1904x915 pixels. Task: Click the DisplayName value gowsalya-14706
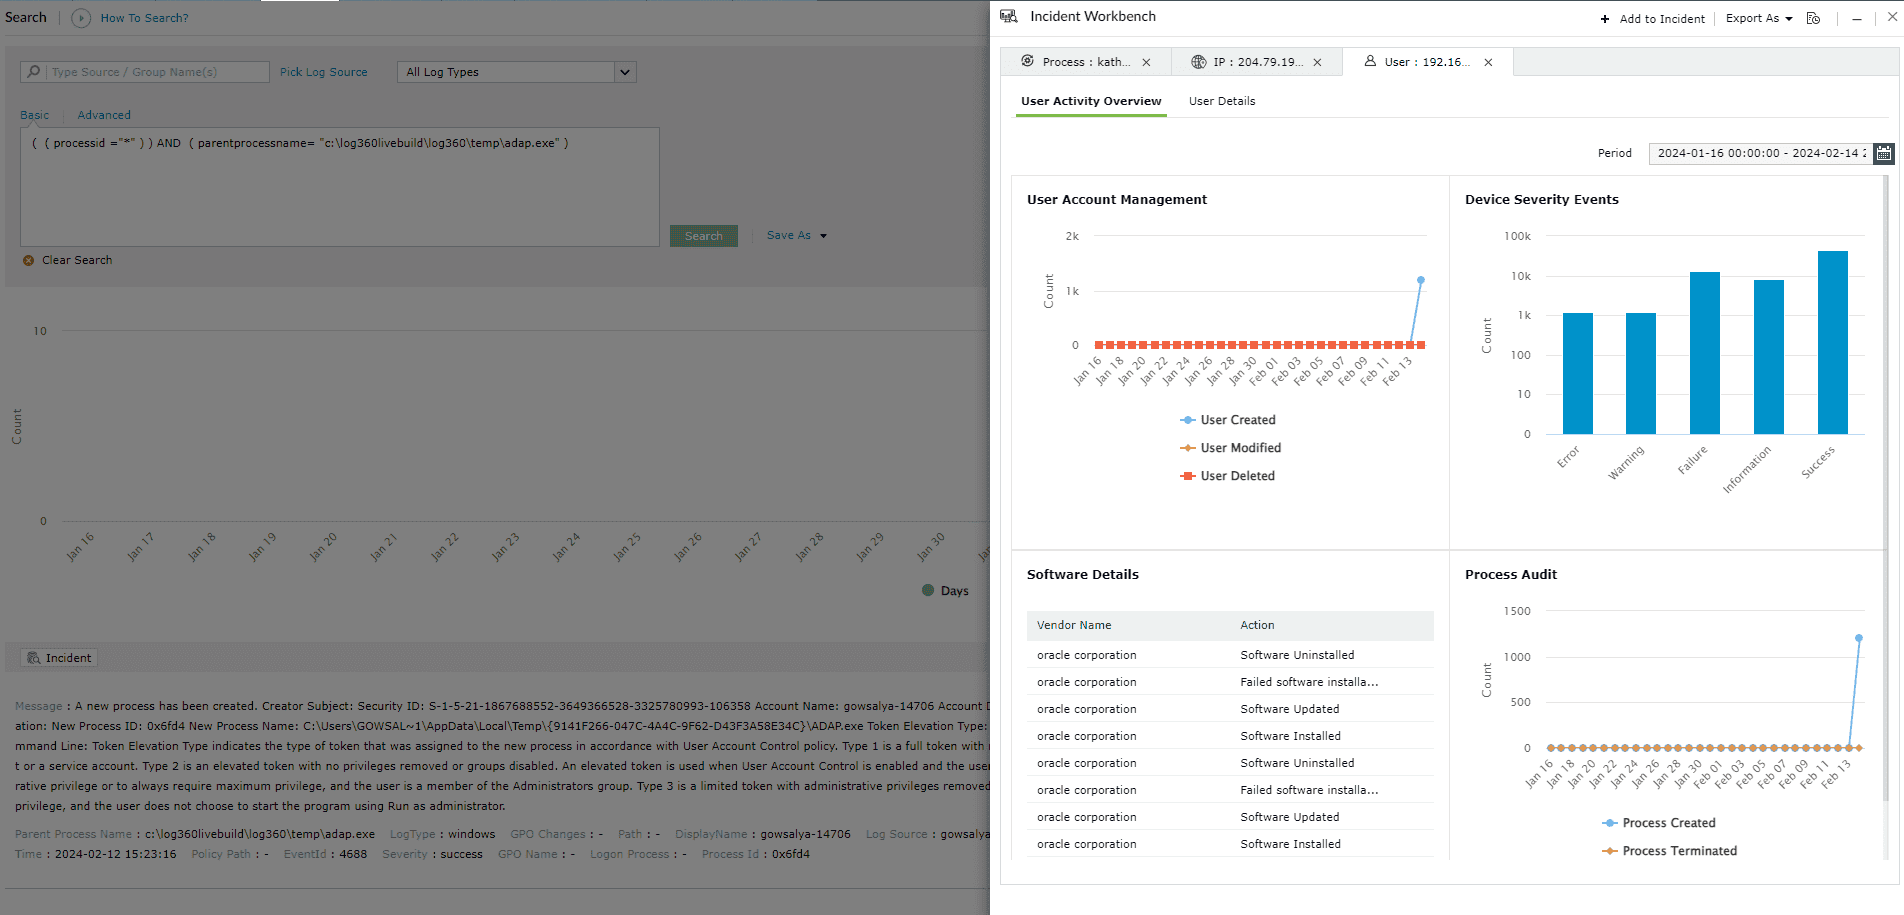click(806, 834)
